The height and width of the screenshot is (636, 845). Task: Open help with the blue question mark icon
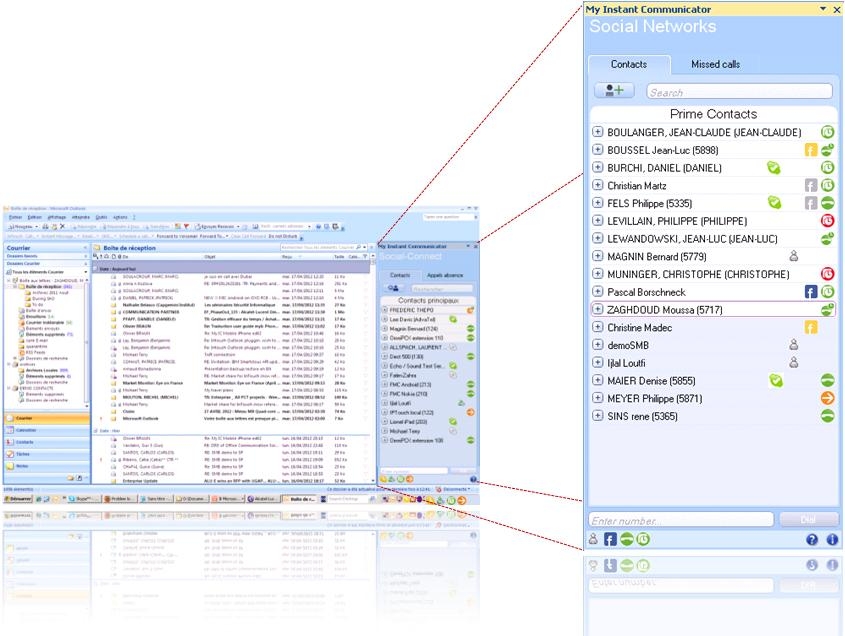point(812,540)
